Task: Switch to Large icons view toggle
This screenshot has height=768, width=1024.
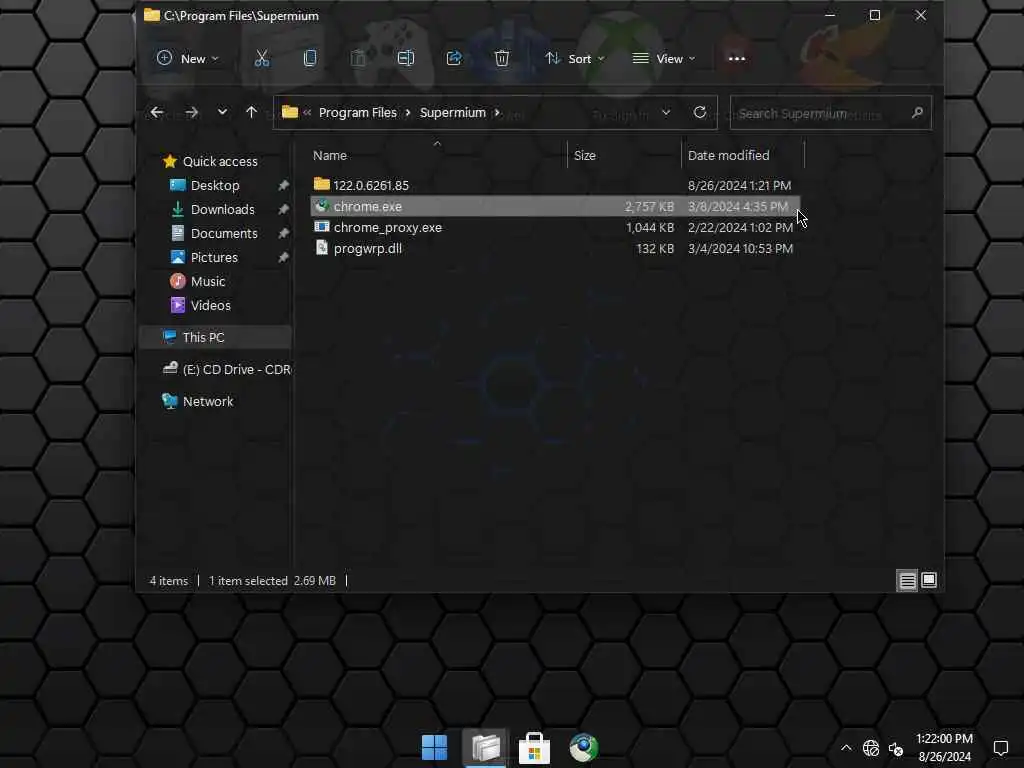Action: coord(929,580)
